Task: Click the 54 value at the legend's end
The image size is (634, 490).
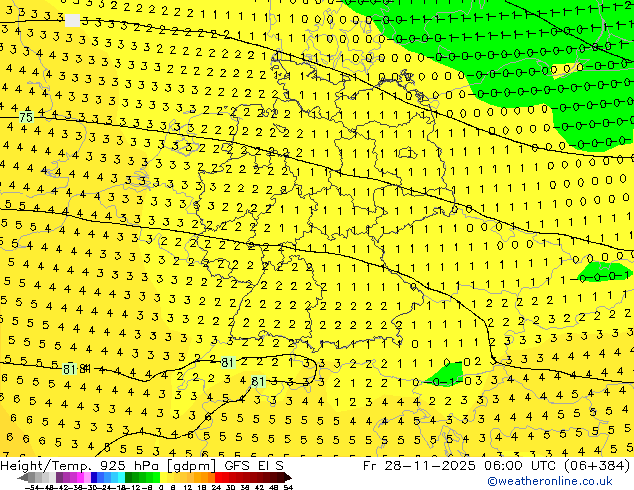Action: [x=288, y=487]
